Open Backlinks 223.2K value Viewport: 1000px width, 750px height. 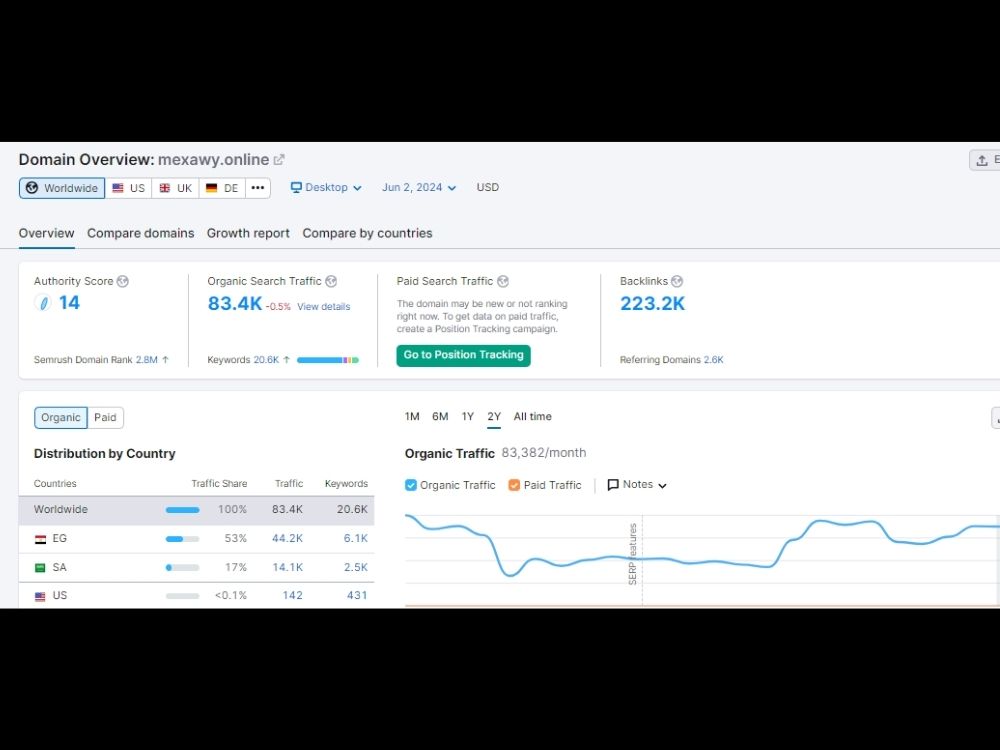tap(652, 304)
